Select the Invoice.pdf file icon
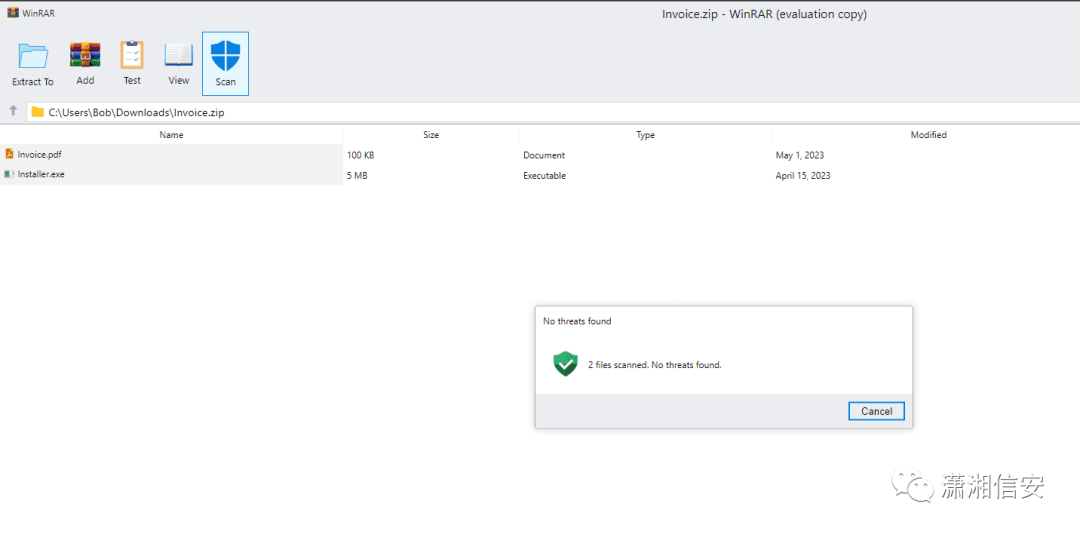Image resolution: width=1080 pixels, height=534 pixels. (10, 154)
